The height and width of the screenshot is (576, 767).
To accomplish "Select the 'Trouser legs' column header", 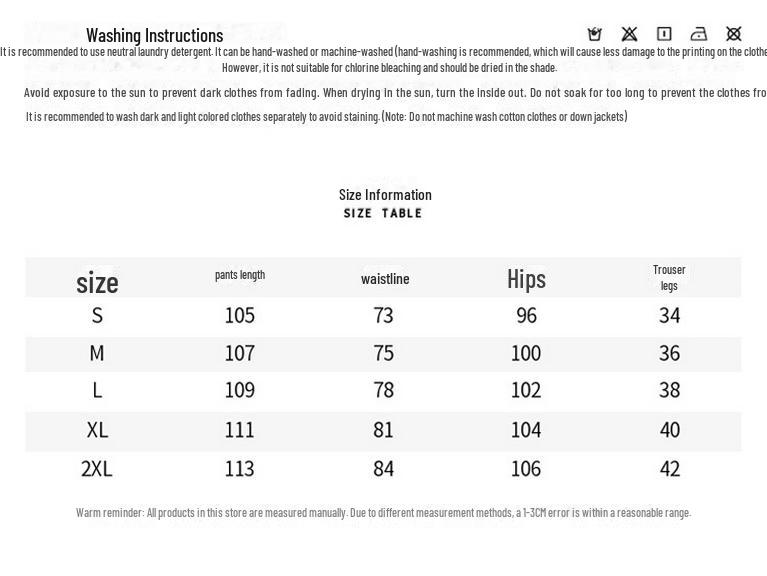I will 669,277.
